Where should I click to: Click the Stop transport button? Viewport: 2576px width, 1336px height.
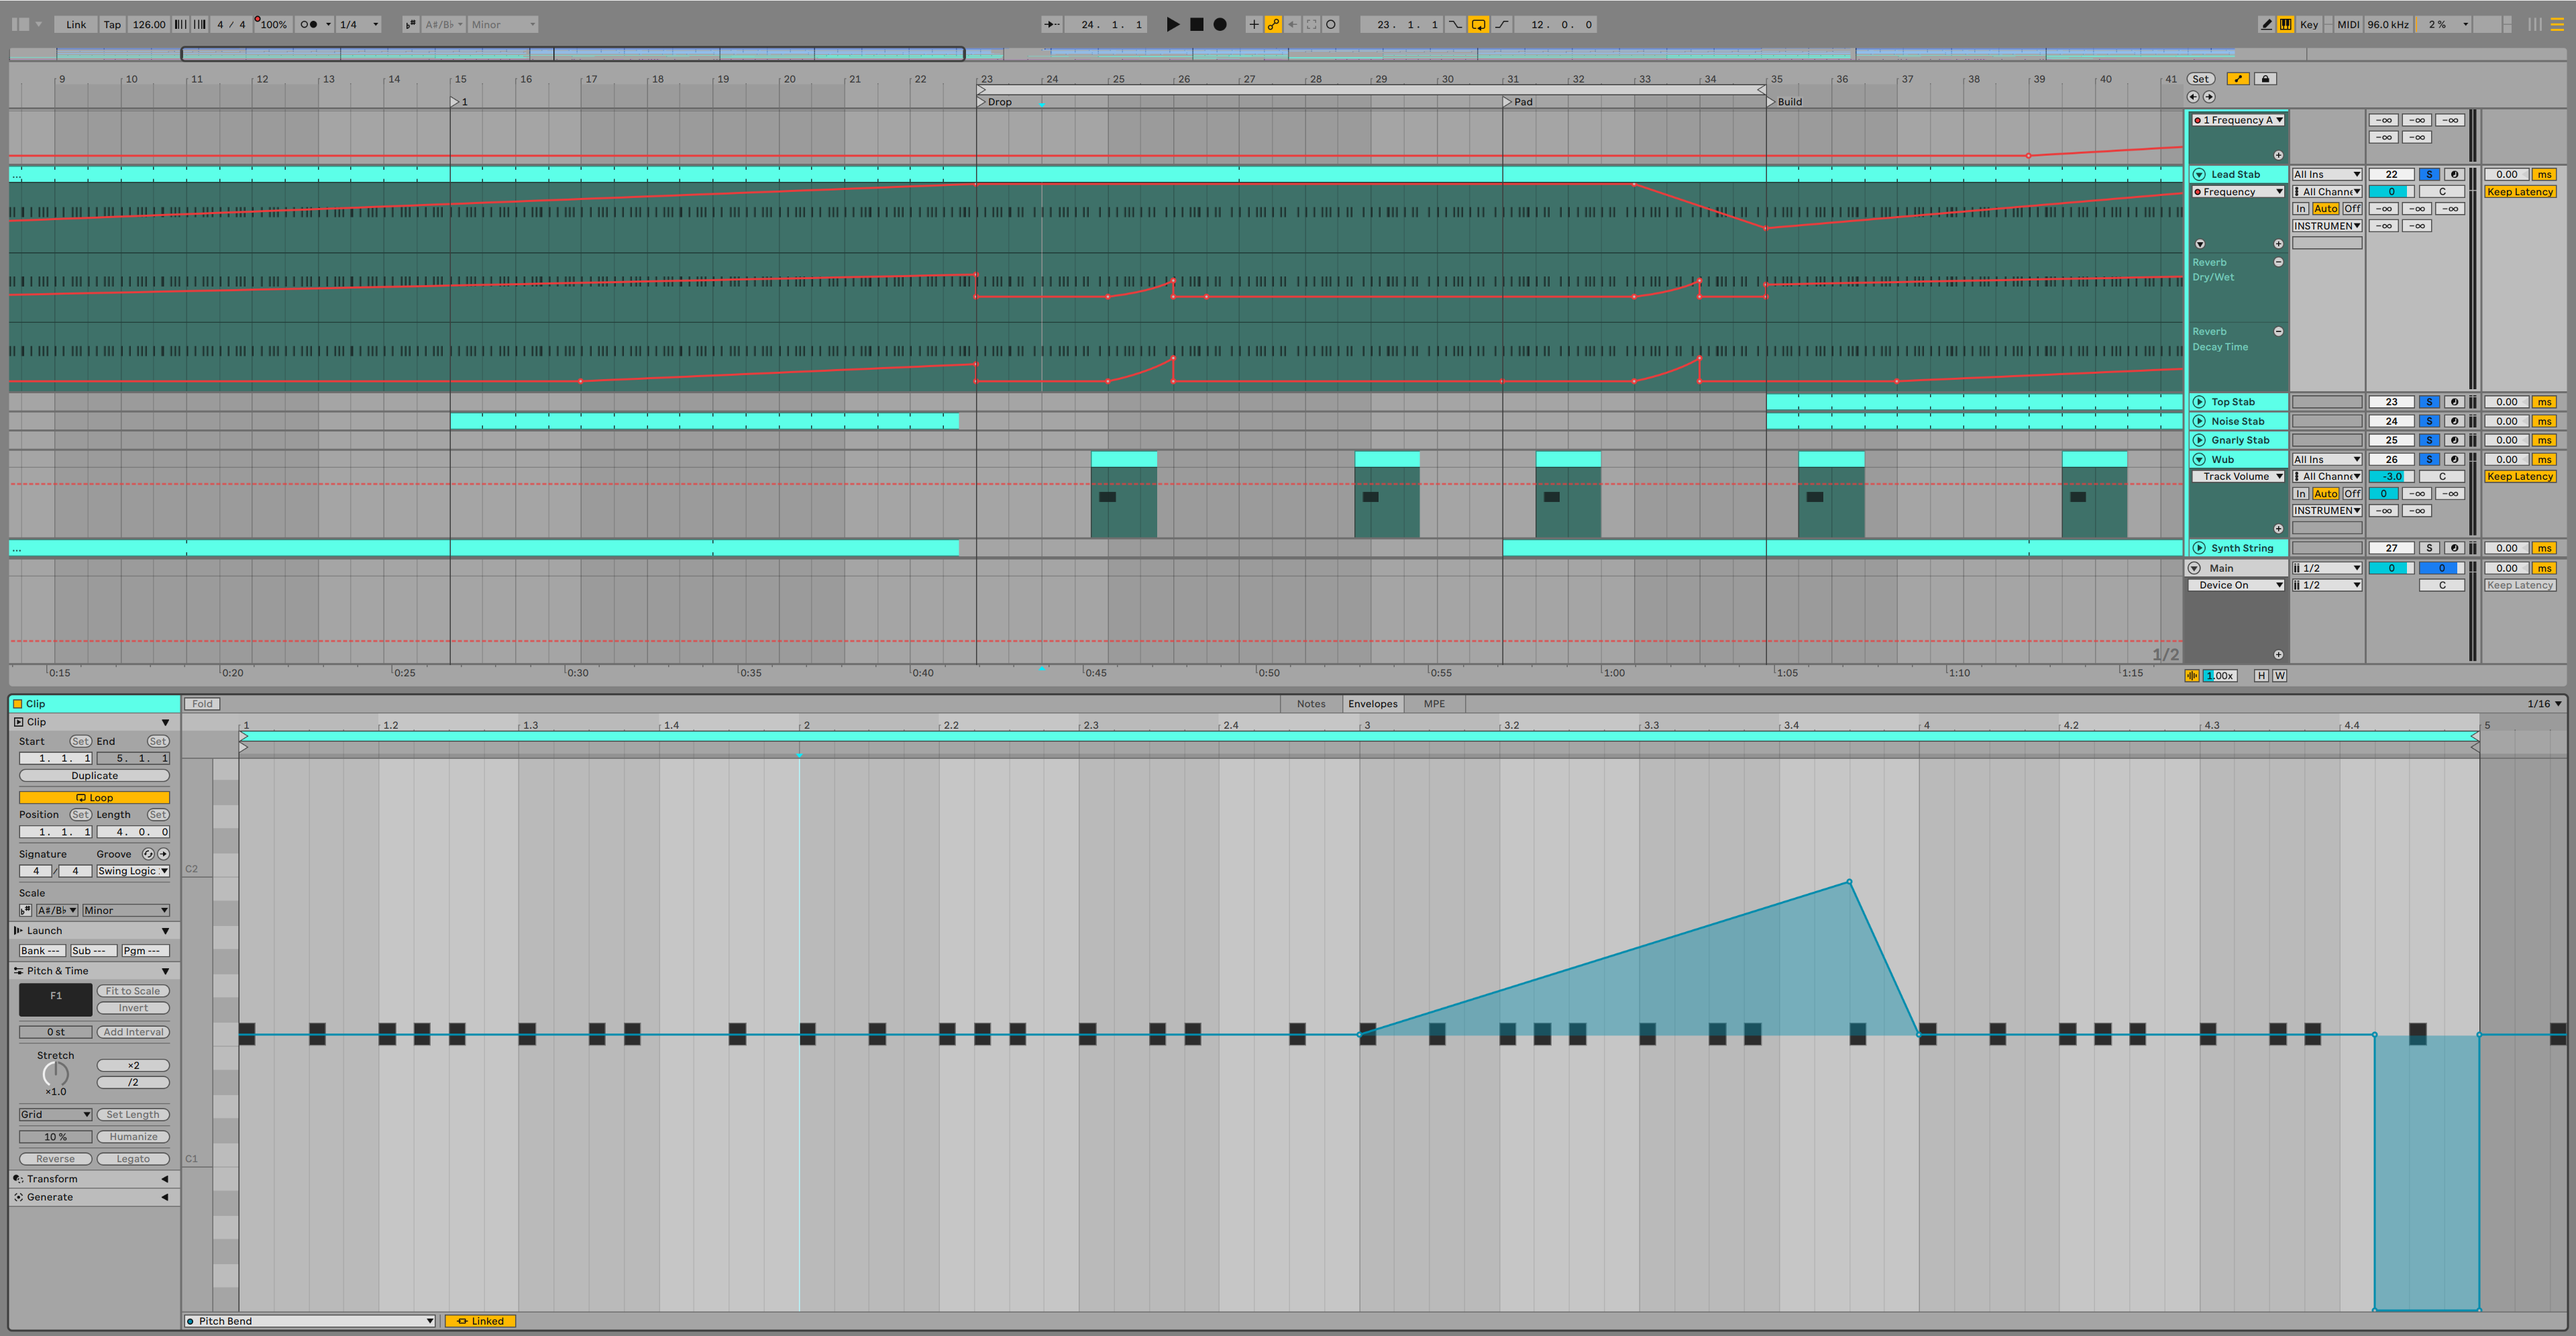1196,24
